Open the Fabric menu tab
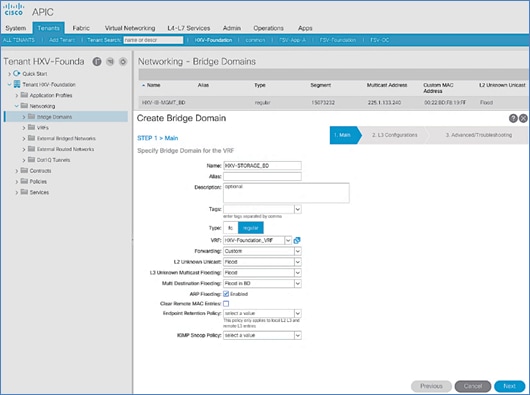 click(x=81, y=28)
